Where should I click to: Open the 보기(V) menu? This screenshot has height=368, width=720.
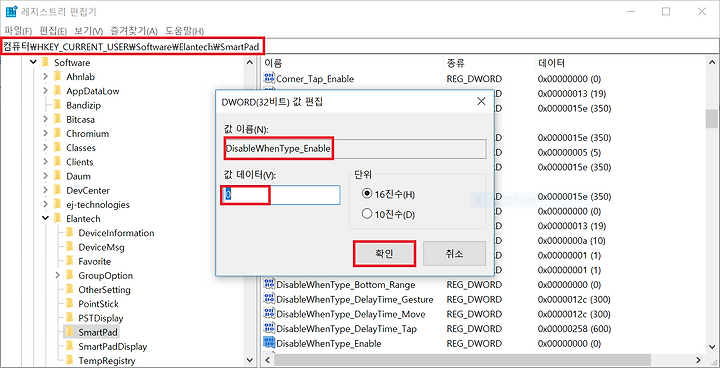click(89, 31)
